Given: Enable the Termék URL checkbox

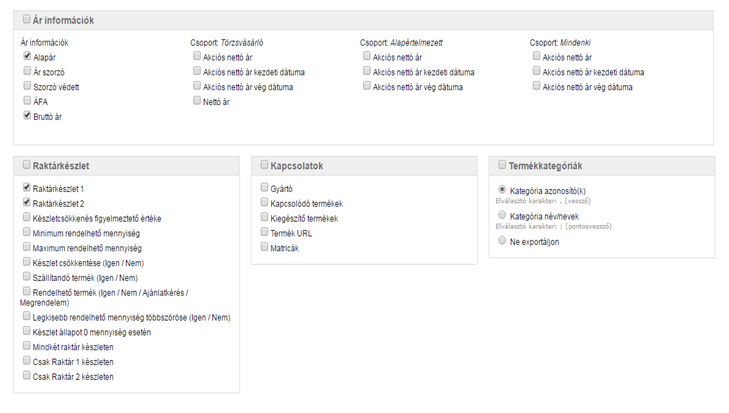Looking at the screenshot, I should (265, 232).
